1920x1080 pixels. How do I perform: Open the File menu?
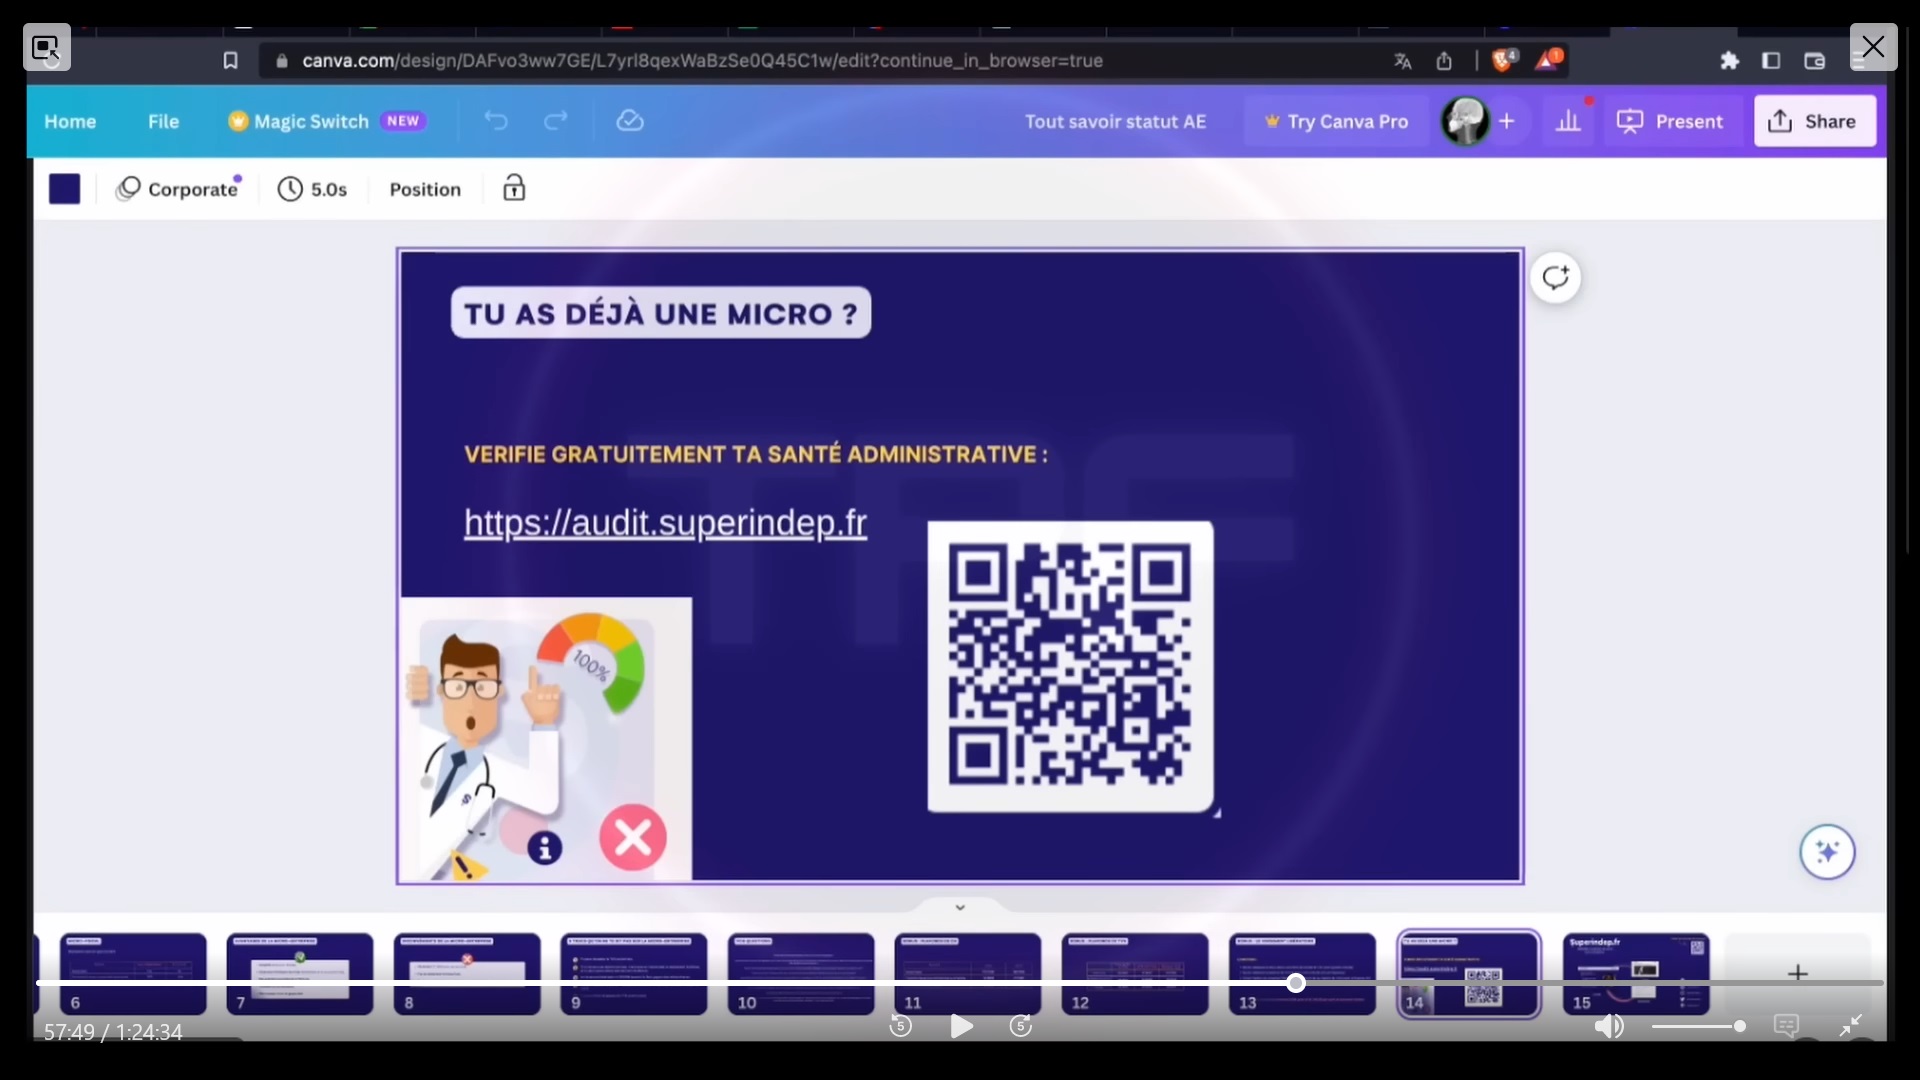click(x=163, y=121)
